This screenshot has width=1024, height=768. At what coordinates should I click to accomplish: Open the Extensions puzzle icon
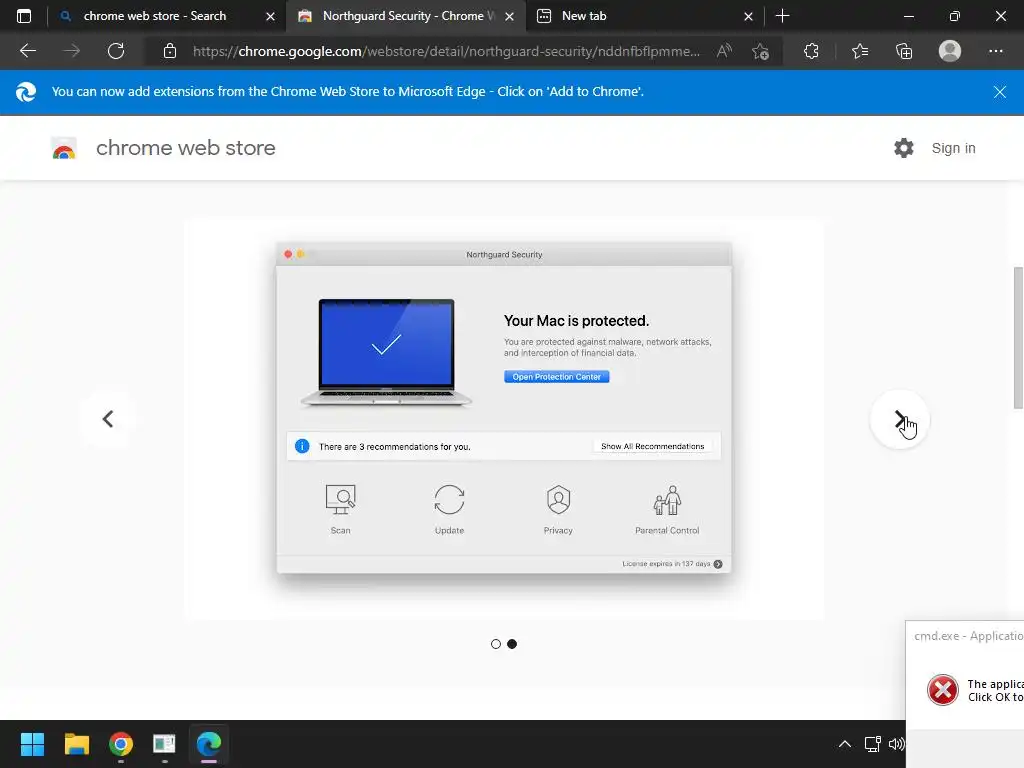click(x=811, y=51)
